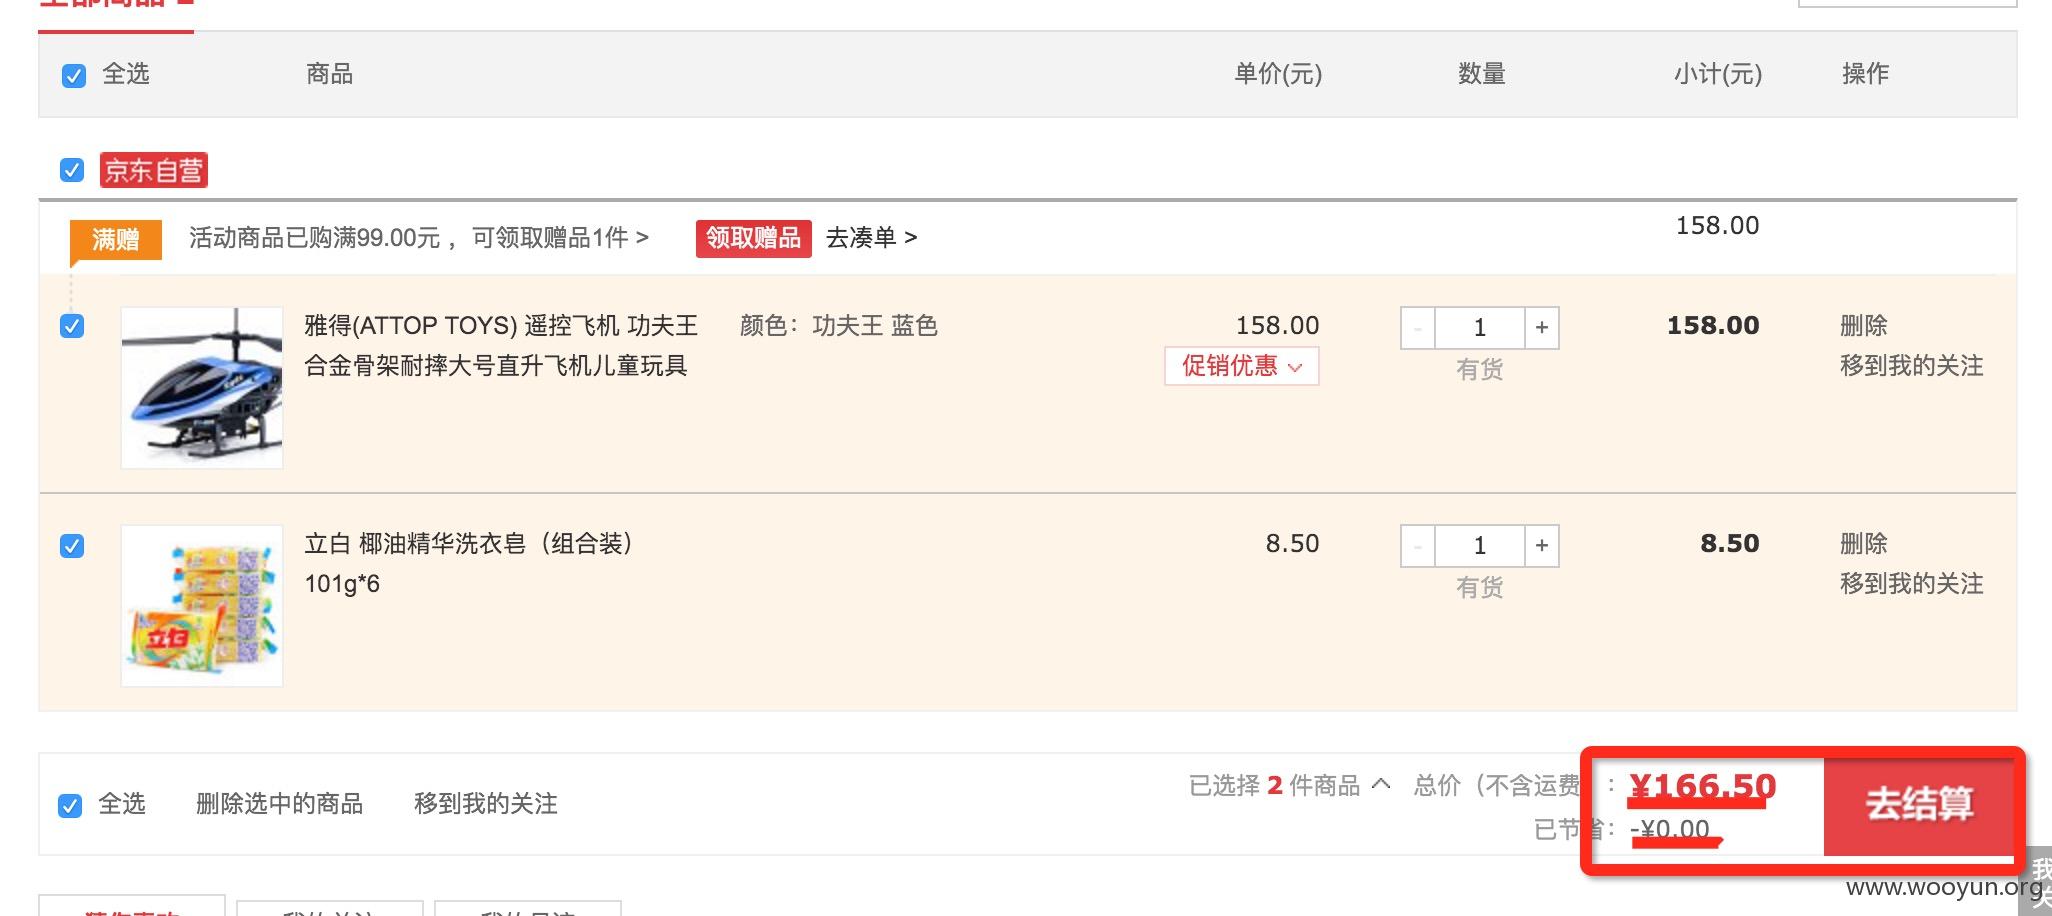2052x916 pixels.
Task: Click the 领取赠品 button
Action: point(754,238)
